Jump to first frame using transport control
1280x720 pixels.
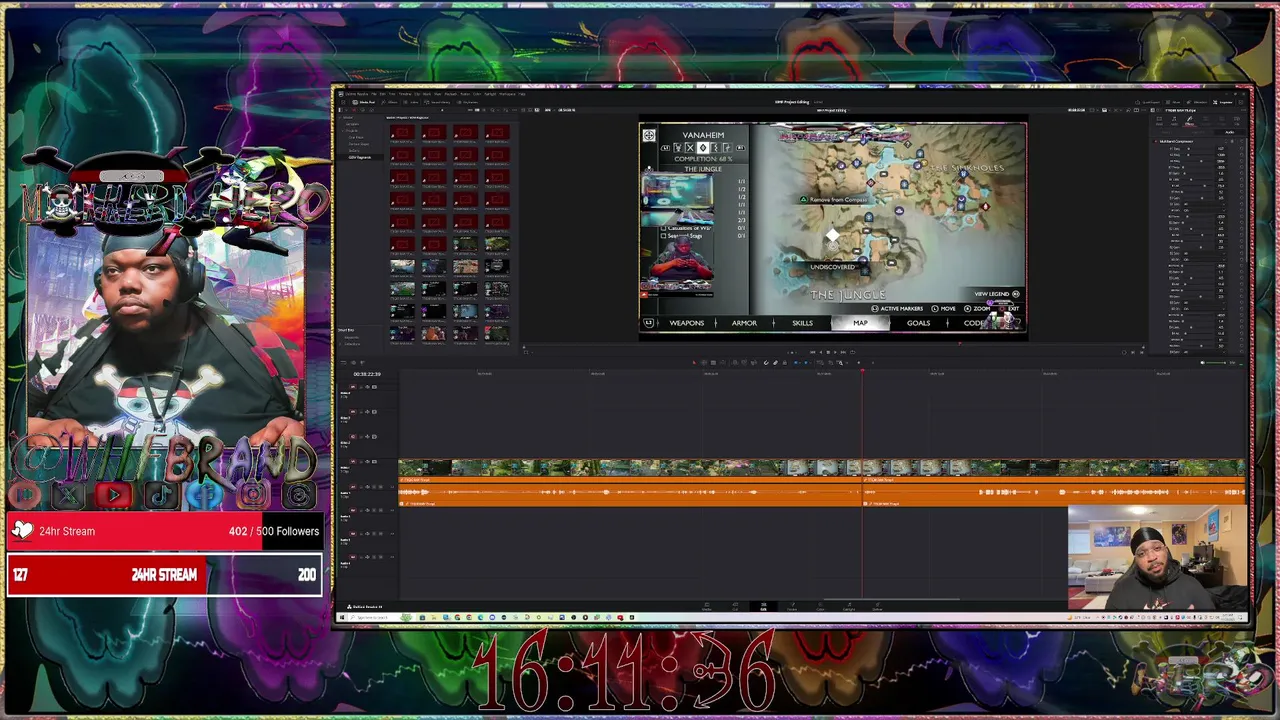[812, 352]
